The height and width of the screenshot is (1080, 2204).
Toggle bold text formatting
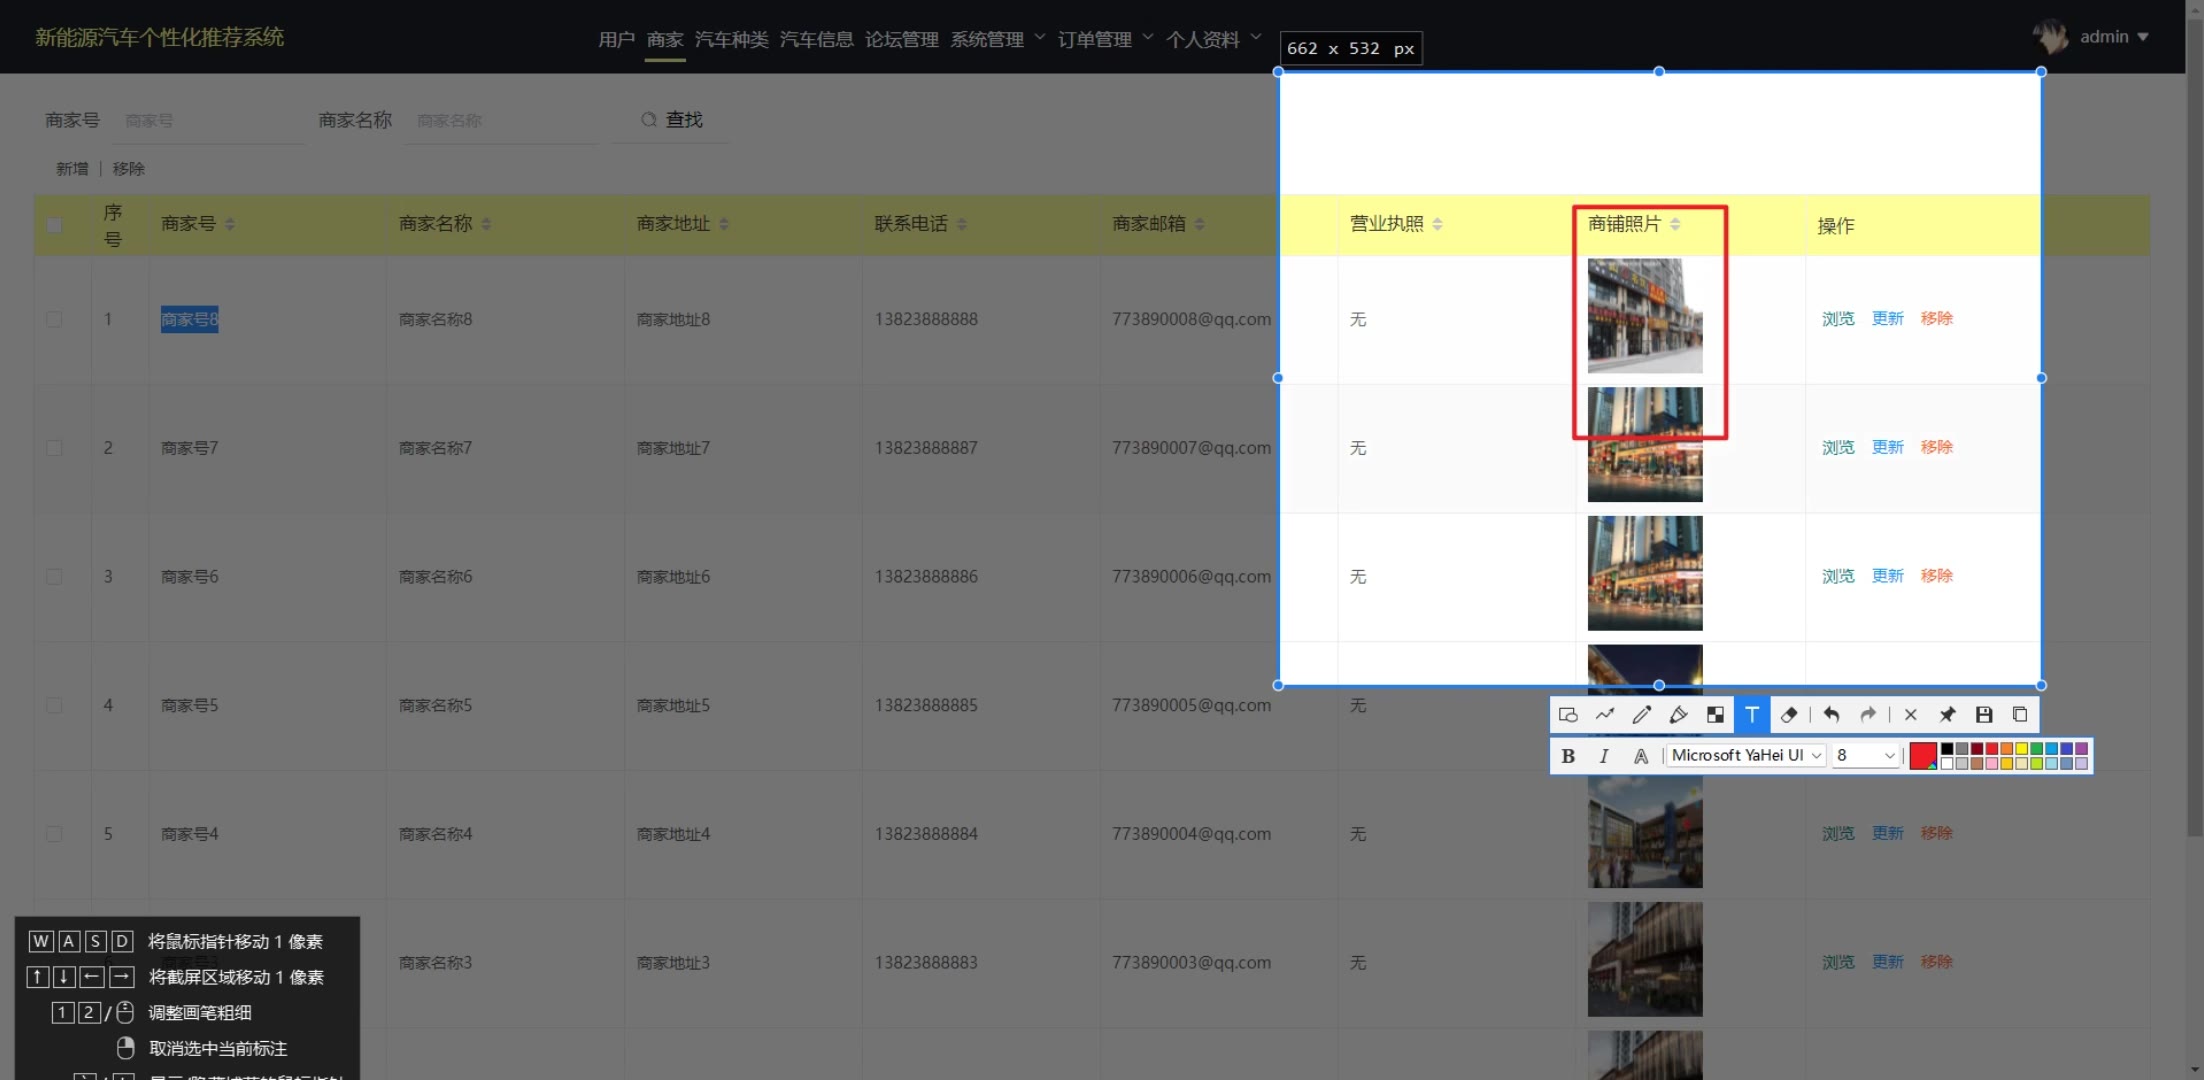point(1568,756)
